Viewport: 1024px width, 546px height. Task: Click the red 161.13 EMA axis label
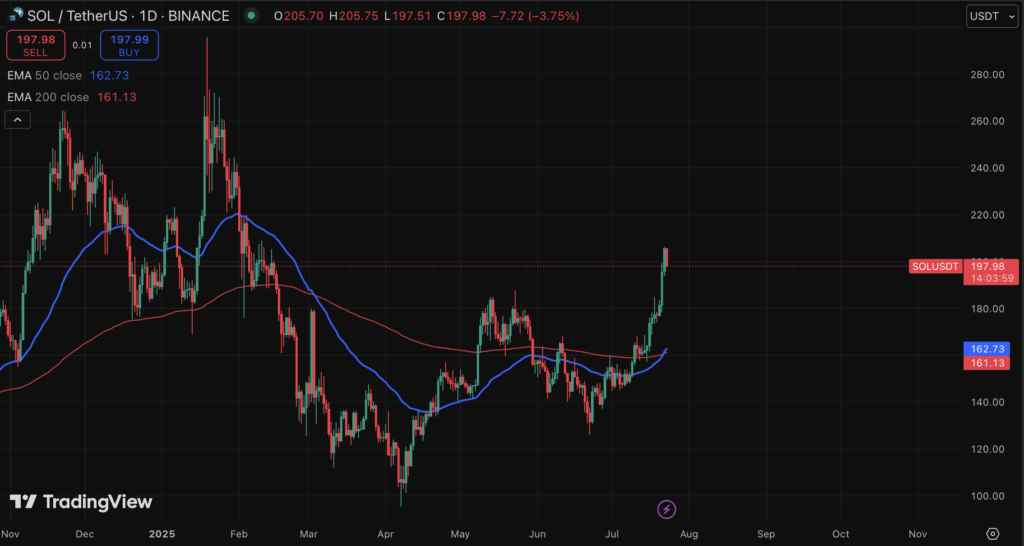(x=986, y=362)
